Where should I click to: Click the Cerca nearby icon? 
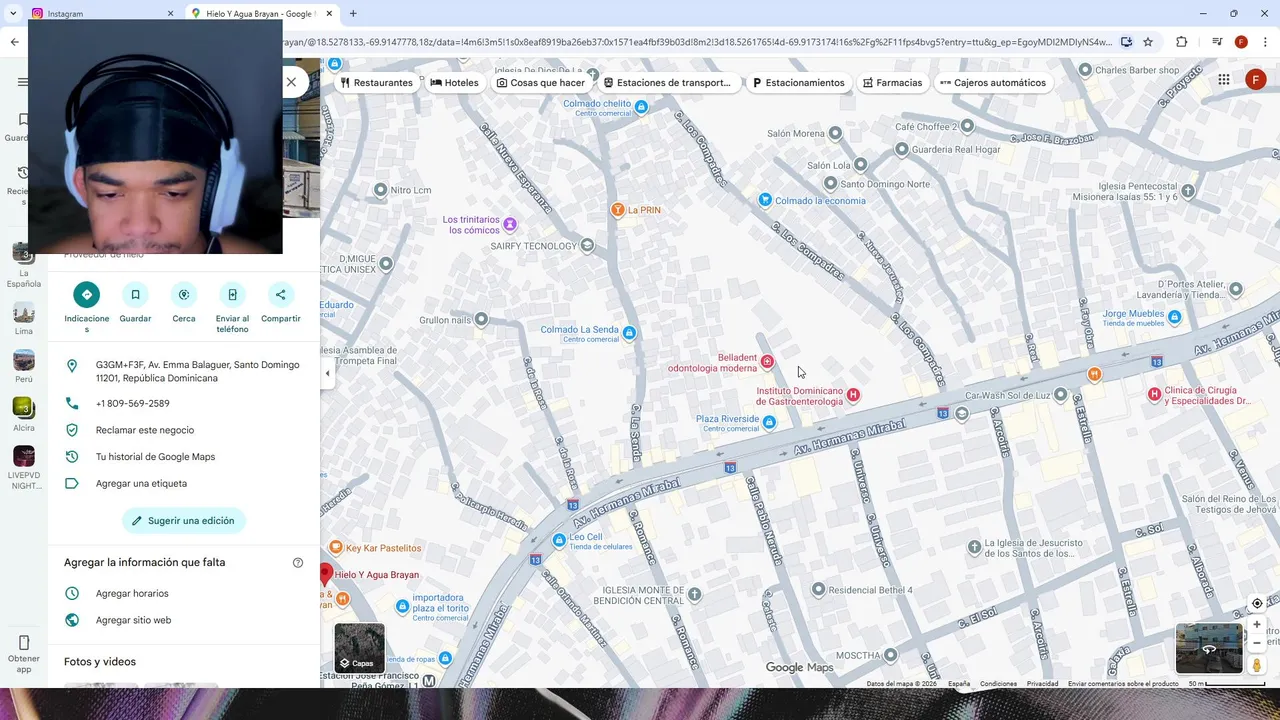point(184,295)
